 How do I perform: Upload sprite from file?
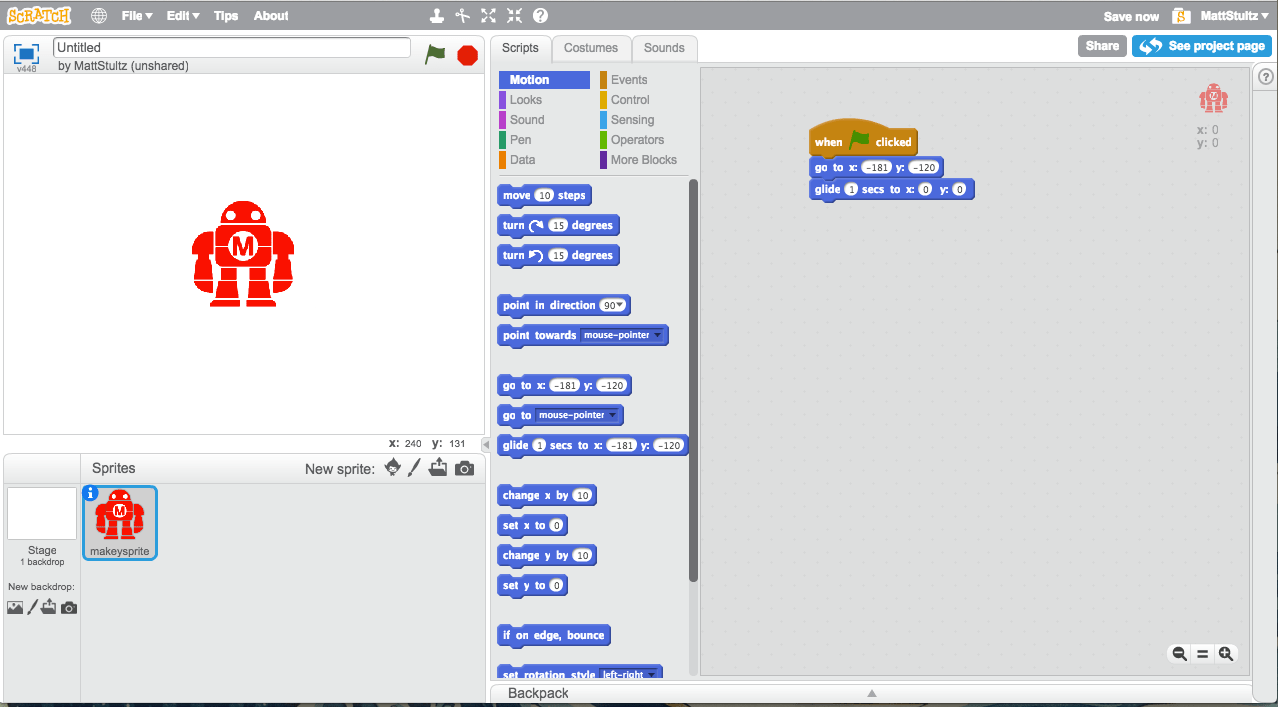pyautogui.click(x=438, y=468)
